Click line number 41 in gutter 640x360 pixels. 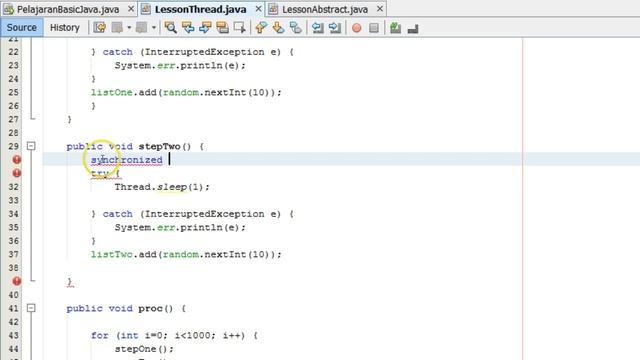[x=13, y=308]
